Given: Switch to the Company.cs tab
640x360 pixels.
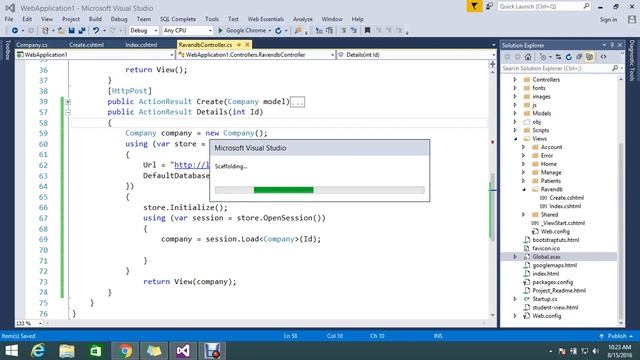Looking at the screenshot, I should (32, 45).
